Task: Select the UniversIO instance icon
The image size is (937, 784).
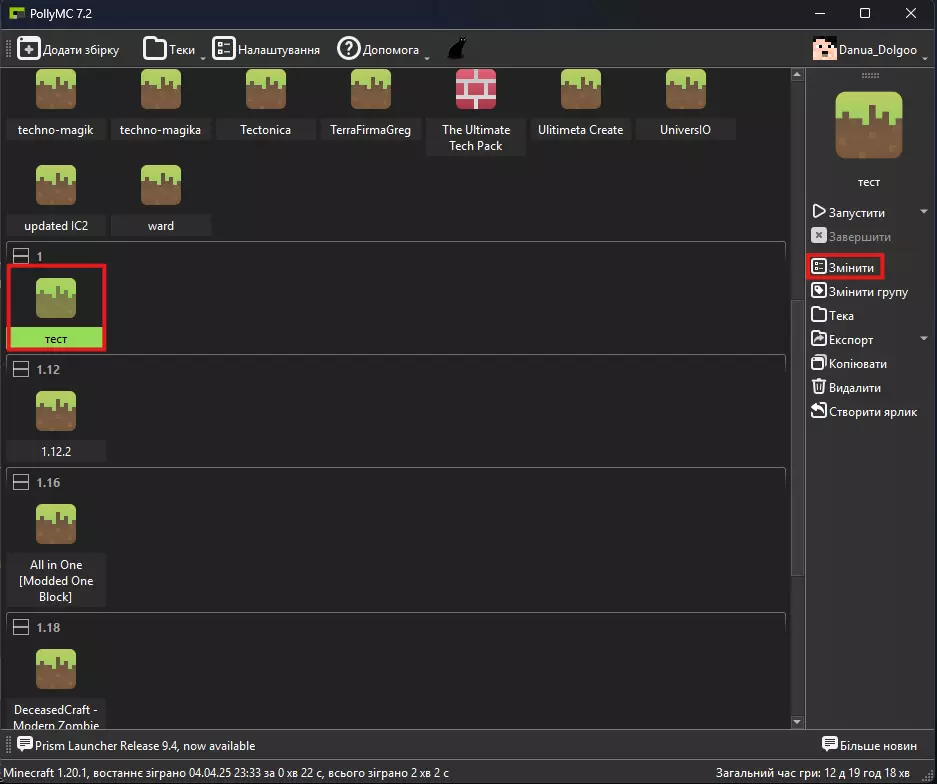Action: point(686,89)
